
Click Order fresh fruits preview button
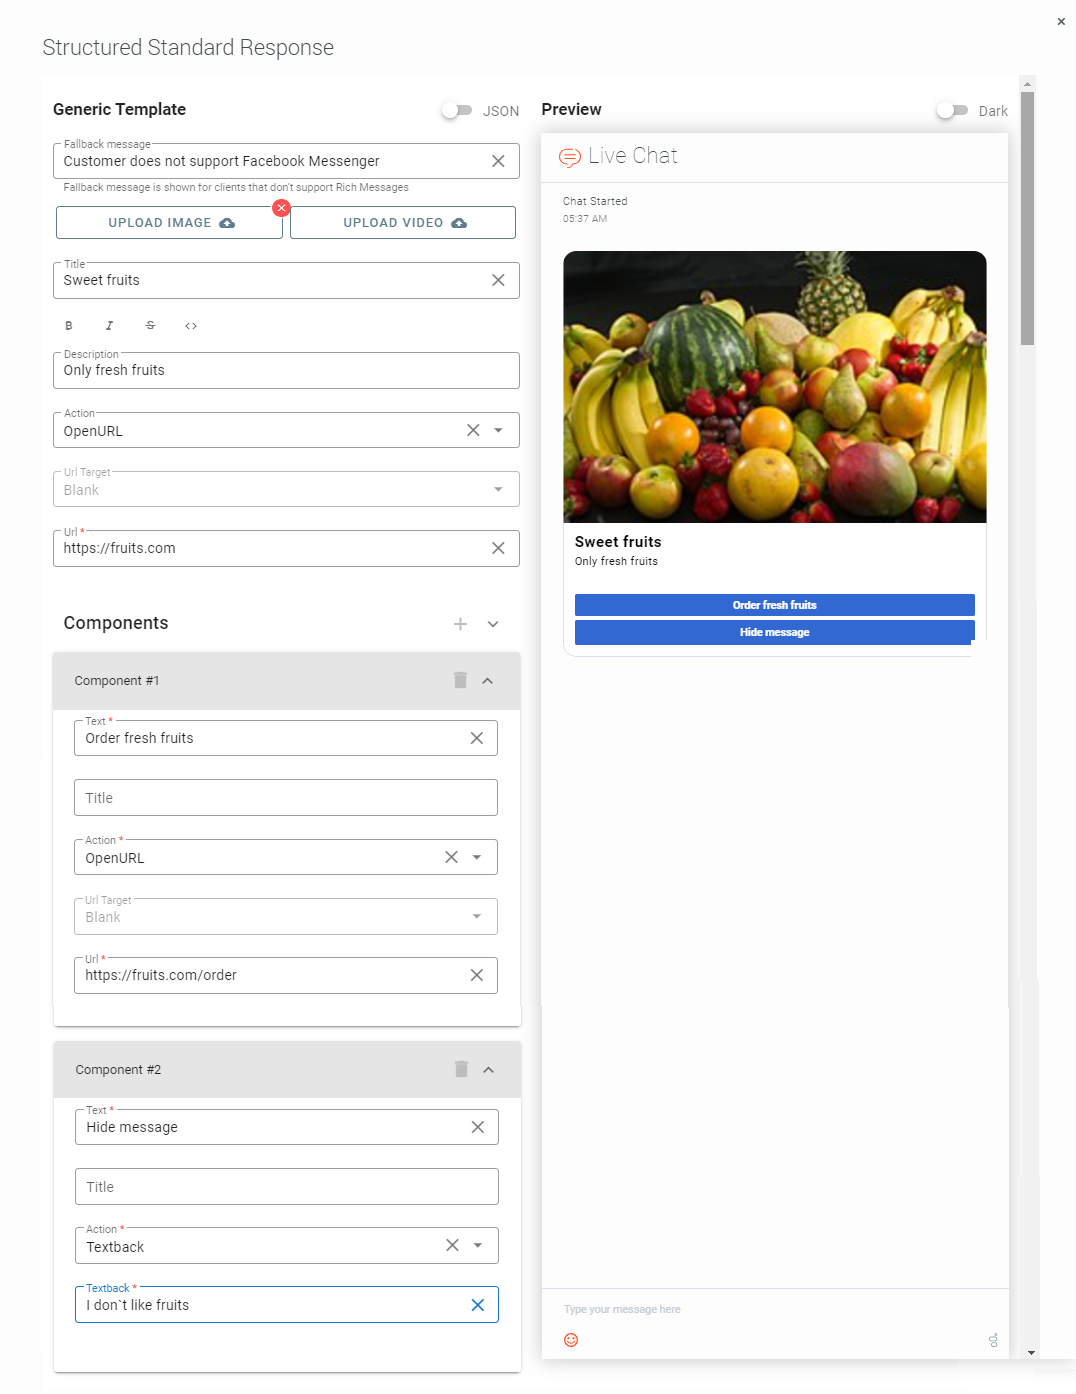pos(774,605)
